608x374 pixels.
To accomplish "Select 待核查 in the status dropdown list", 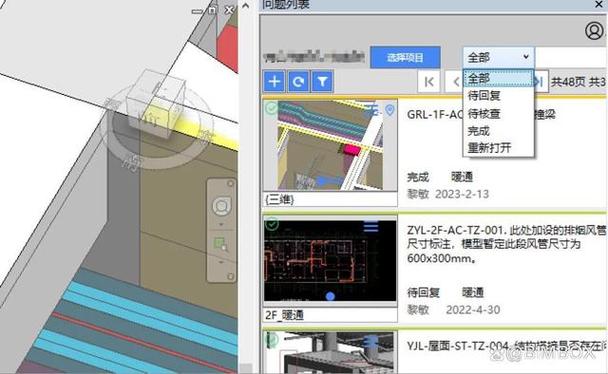I will click(498, 114).
